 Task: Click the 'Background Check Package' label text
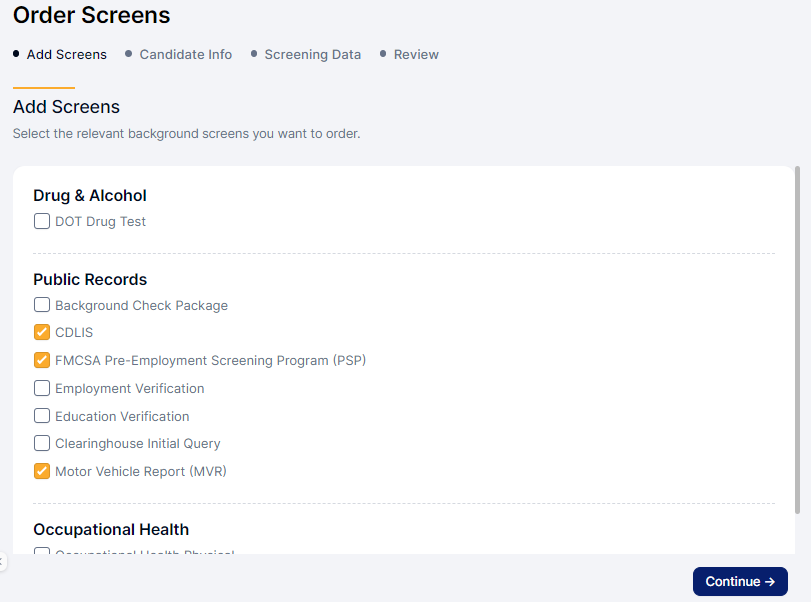(141, 305)
